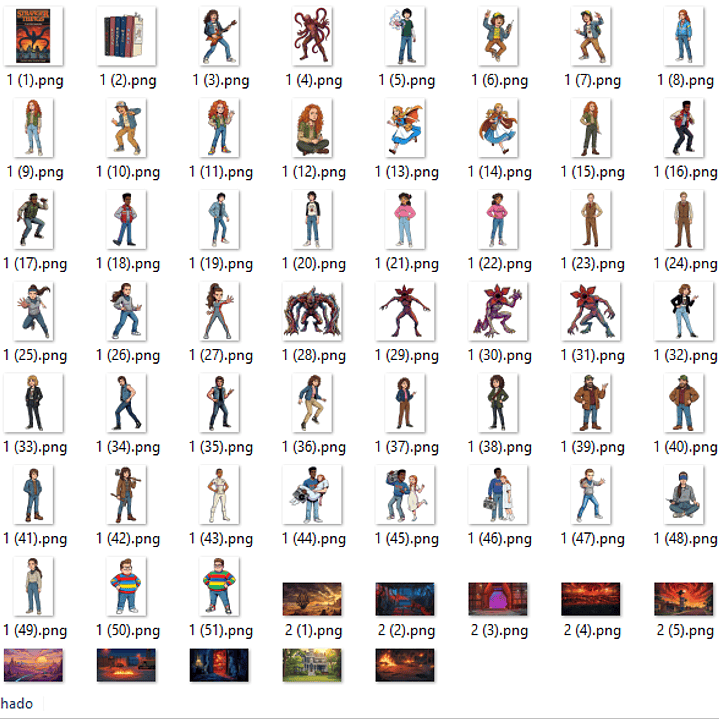This screenshot has height=719, width=719.
Task: Select the red tentacle monster 1 (4).png
Action: pyautogui.click(x=312, y=37)
